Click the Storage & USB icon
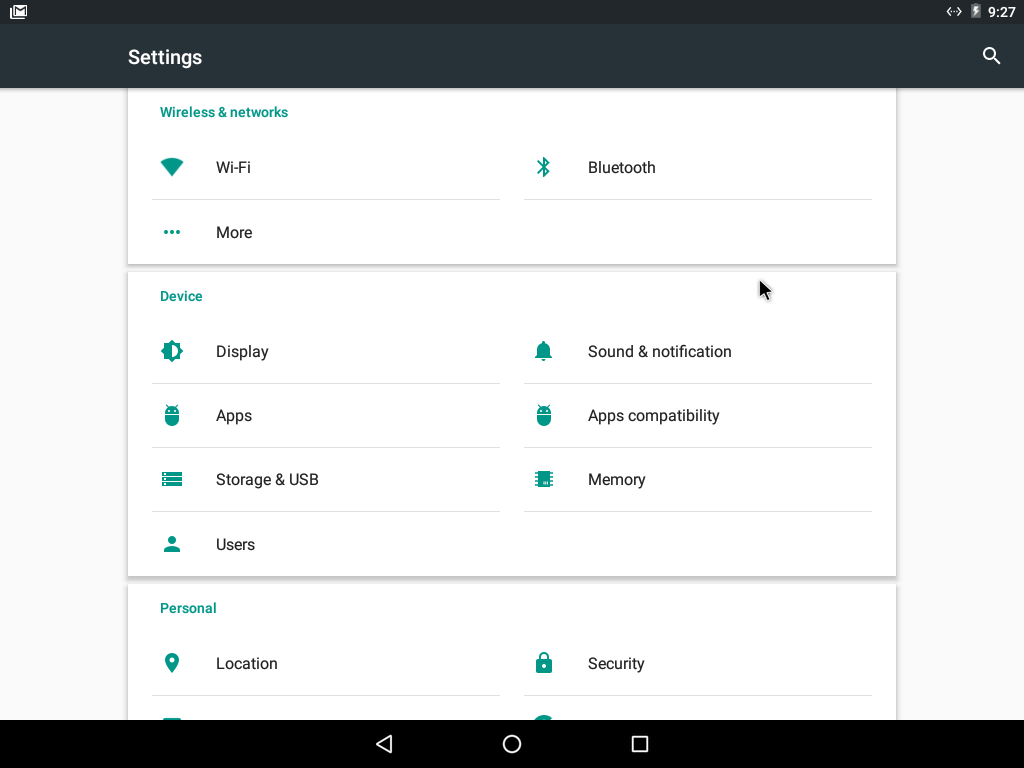The image size is (1024, 768). 171,479
